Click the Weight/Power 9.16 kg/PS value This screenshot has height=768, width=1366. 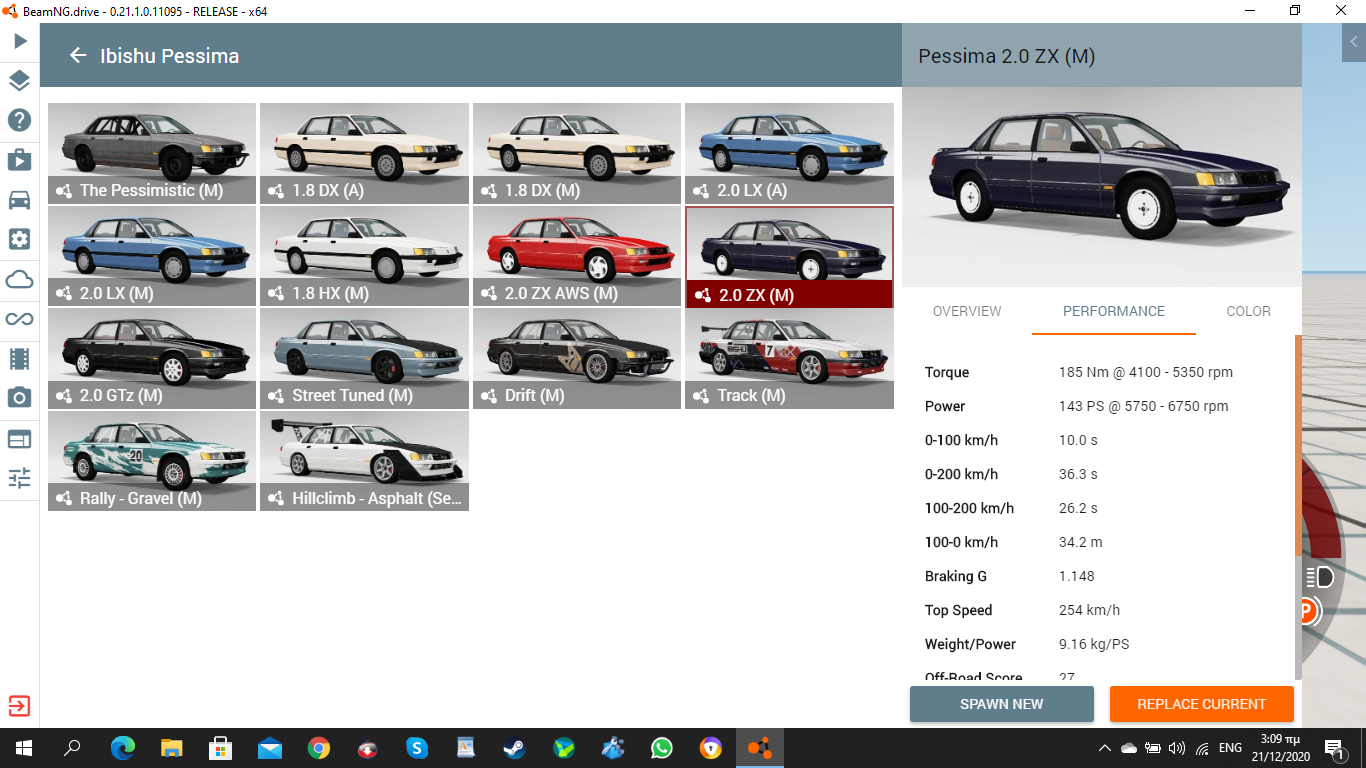[1094, 644]
